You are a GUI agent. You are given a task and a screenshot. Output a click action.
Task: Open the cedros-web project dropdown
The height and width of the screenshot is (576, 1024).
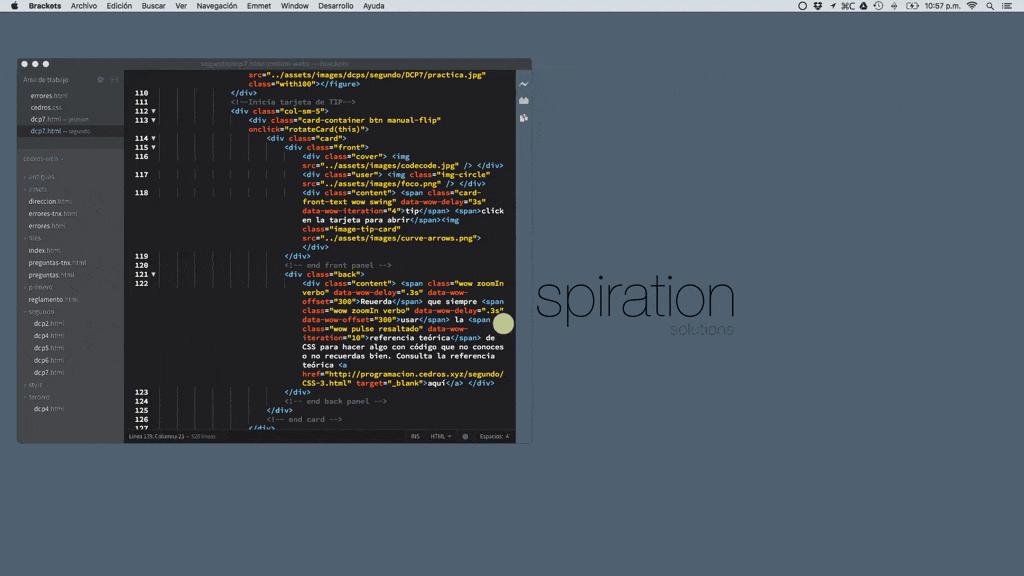point(44,158)
